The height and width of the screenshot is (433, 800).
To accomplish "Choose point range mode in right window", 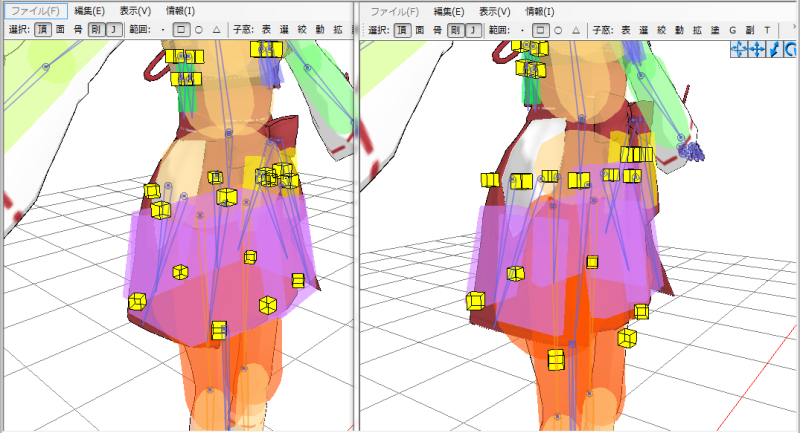I will coord(522,30).
